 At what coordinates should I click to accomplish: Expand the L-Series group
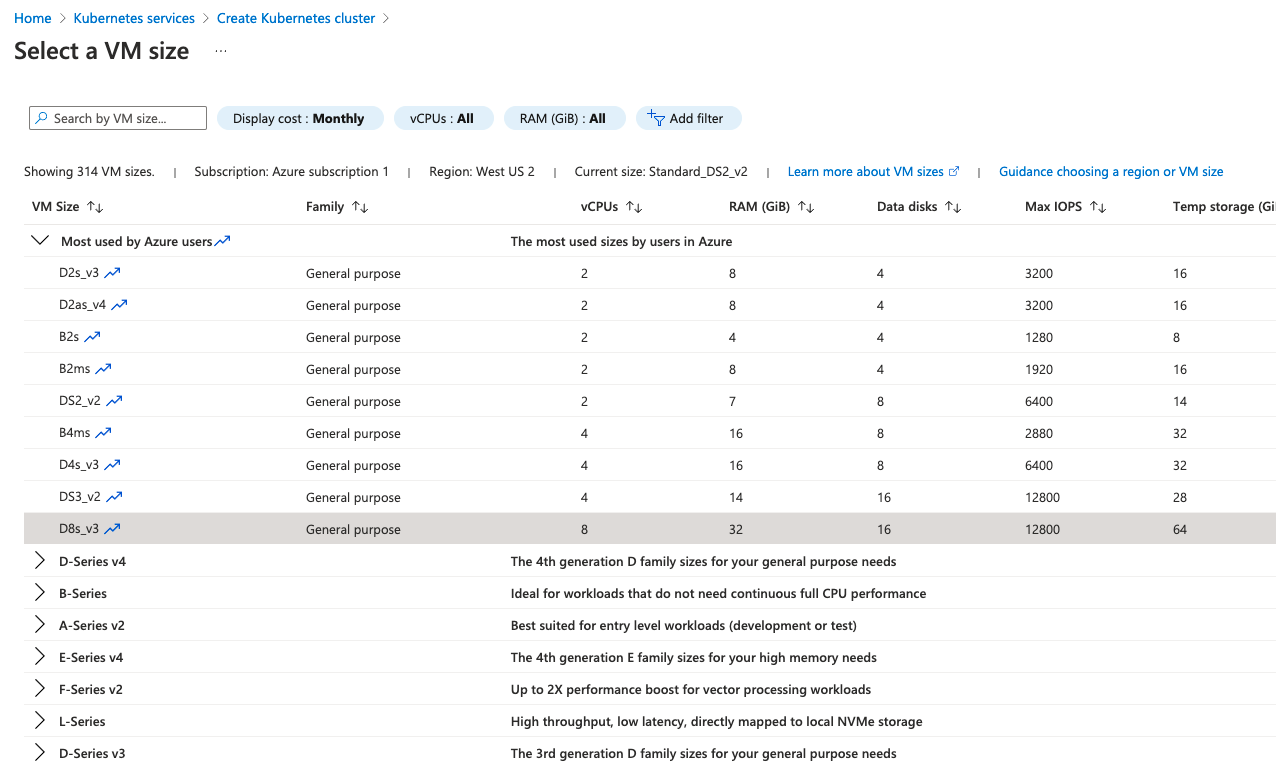coord(40,721)
